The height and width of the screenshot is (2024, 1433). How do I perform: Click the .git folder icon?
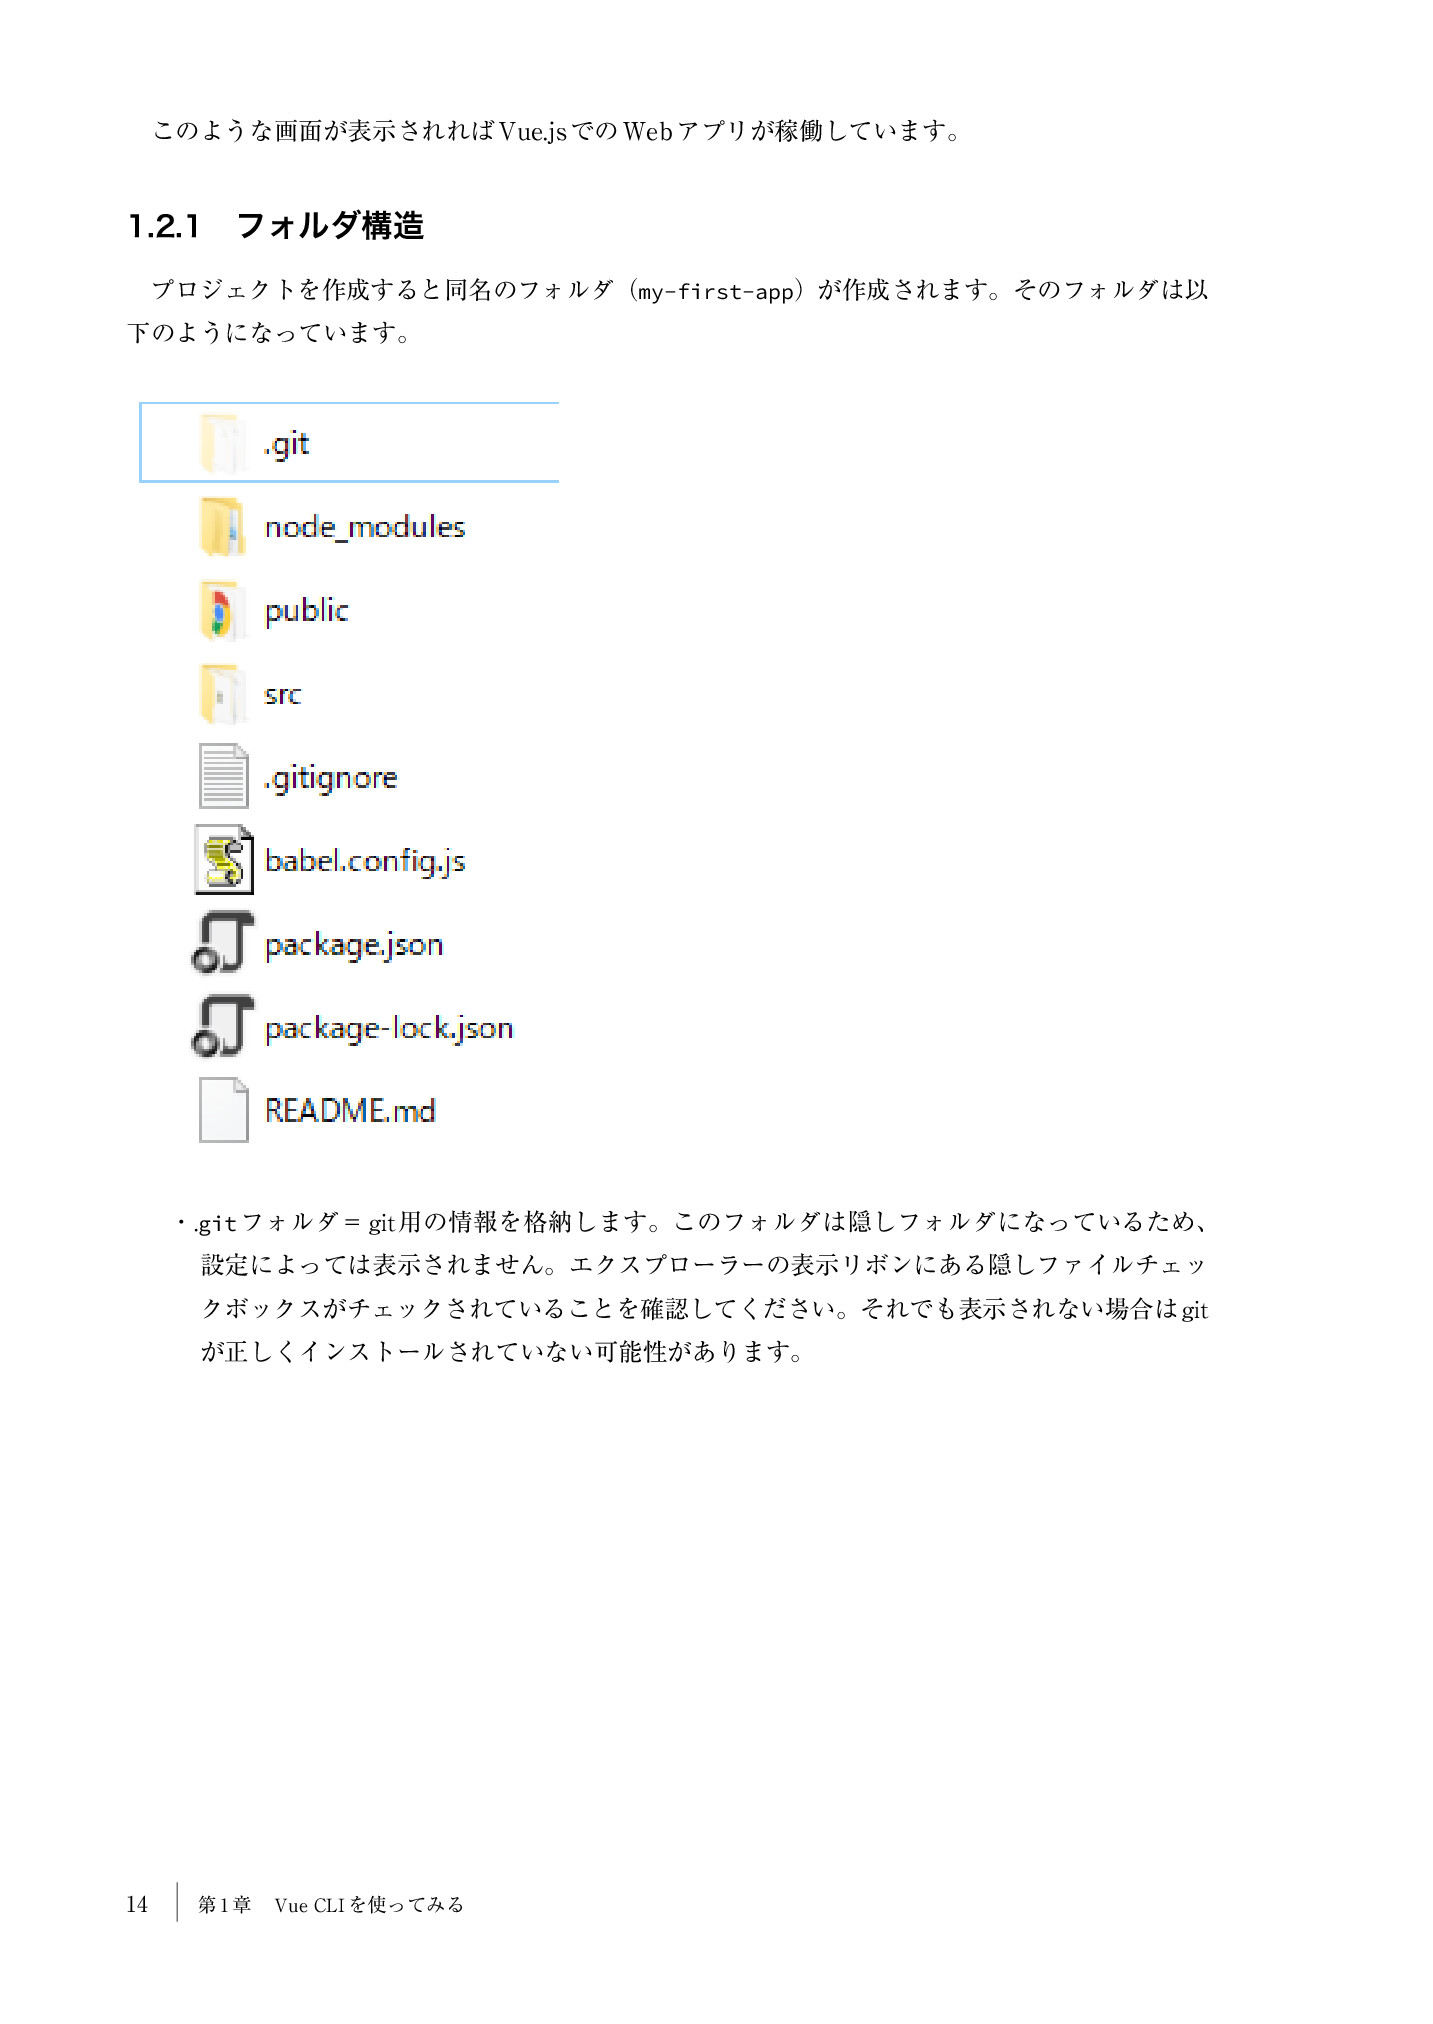pos(222,443)
